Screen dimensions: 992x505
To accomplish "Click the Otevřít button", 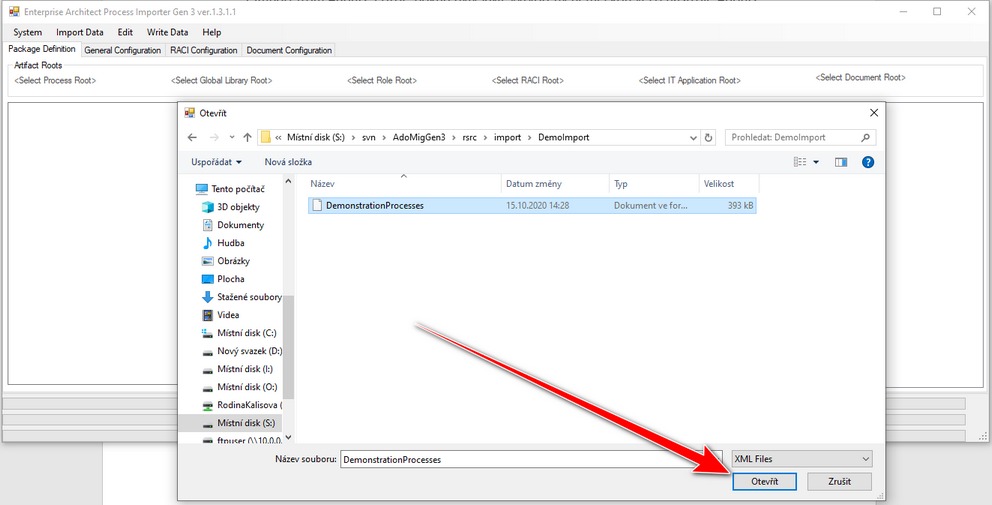I will pyautogui.click(x=764, y=482).
